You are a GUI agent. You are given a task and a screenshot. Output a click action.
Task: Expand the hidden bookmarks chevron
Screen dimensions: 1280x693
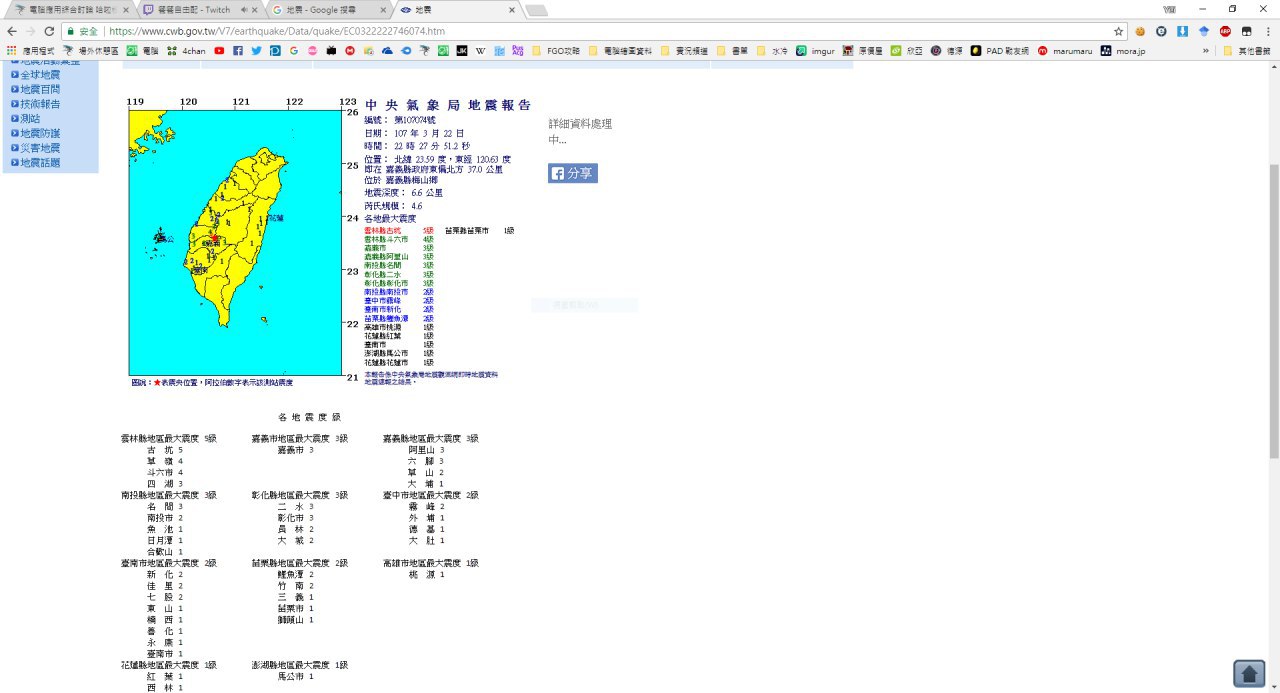1206,50
